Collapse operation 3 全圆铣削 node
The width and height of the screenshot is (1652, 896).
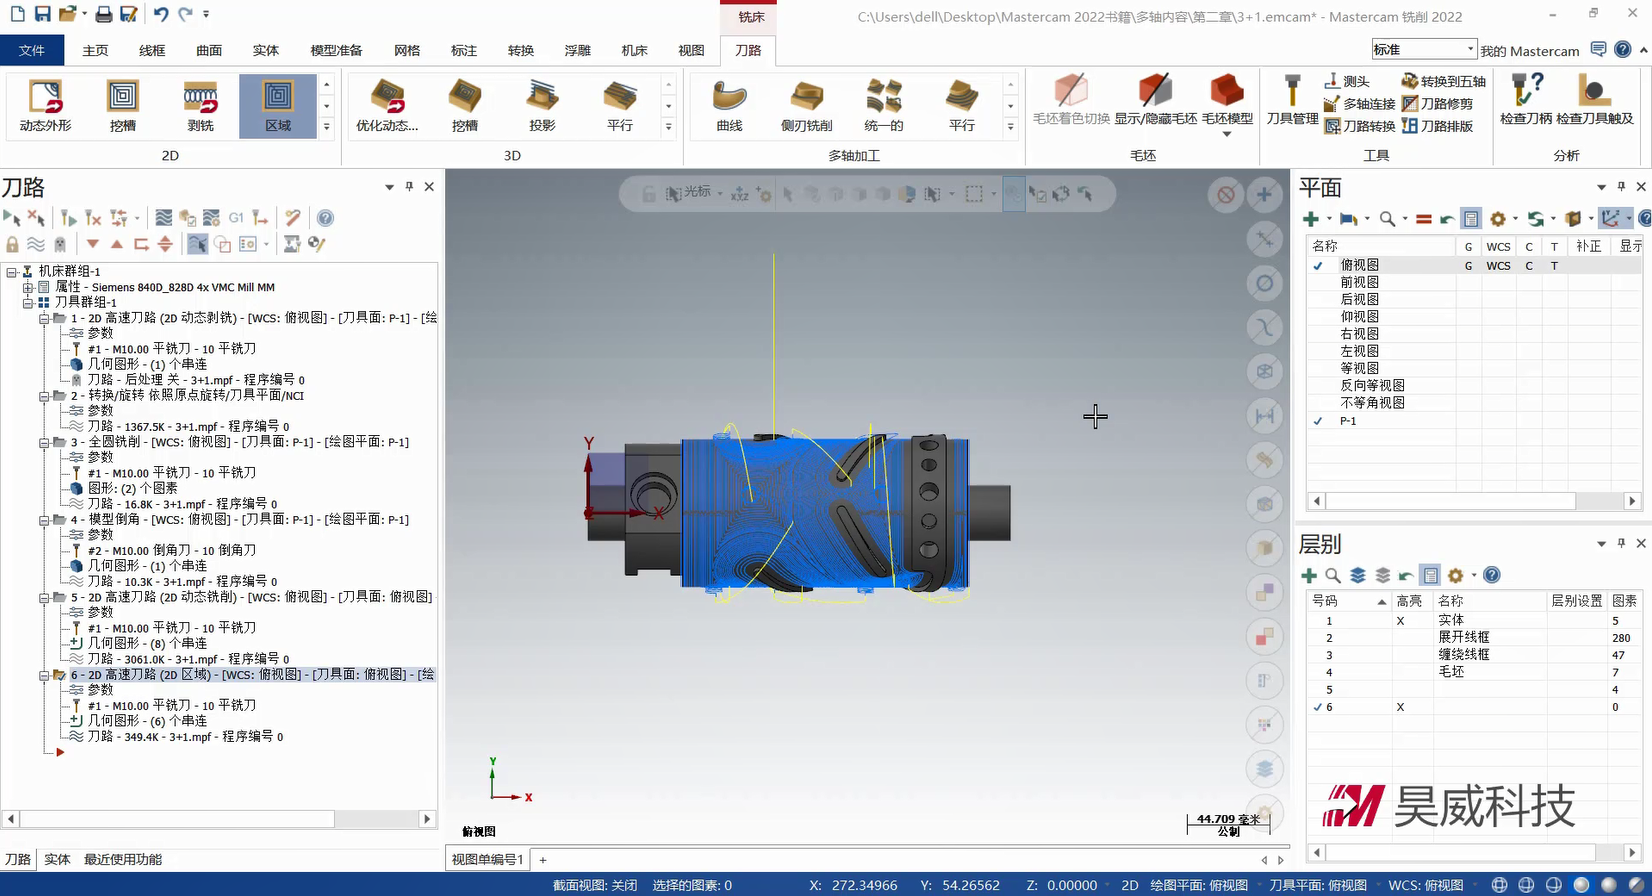point(44,442)
